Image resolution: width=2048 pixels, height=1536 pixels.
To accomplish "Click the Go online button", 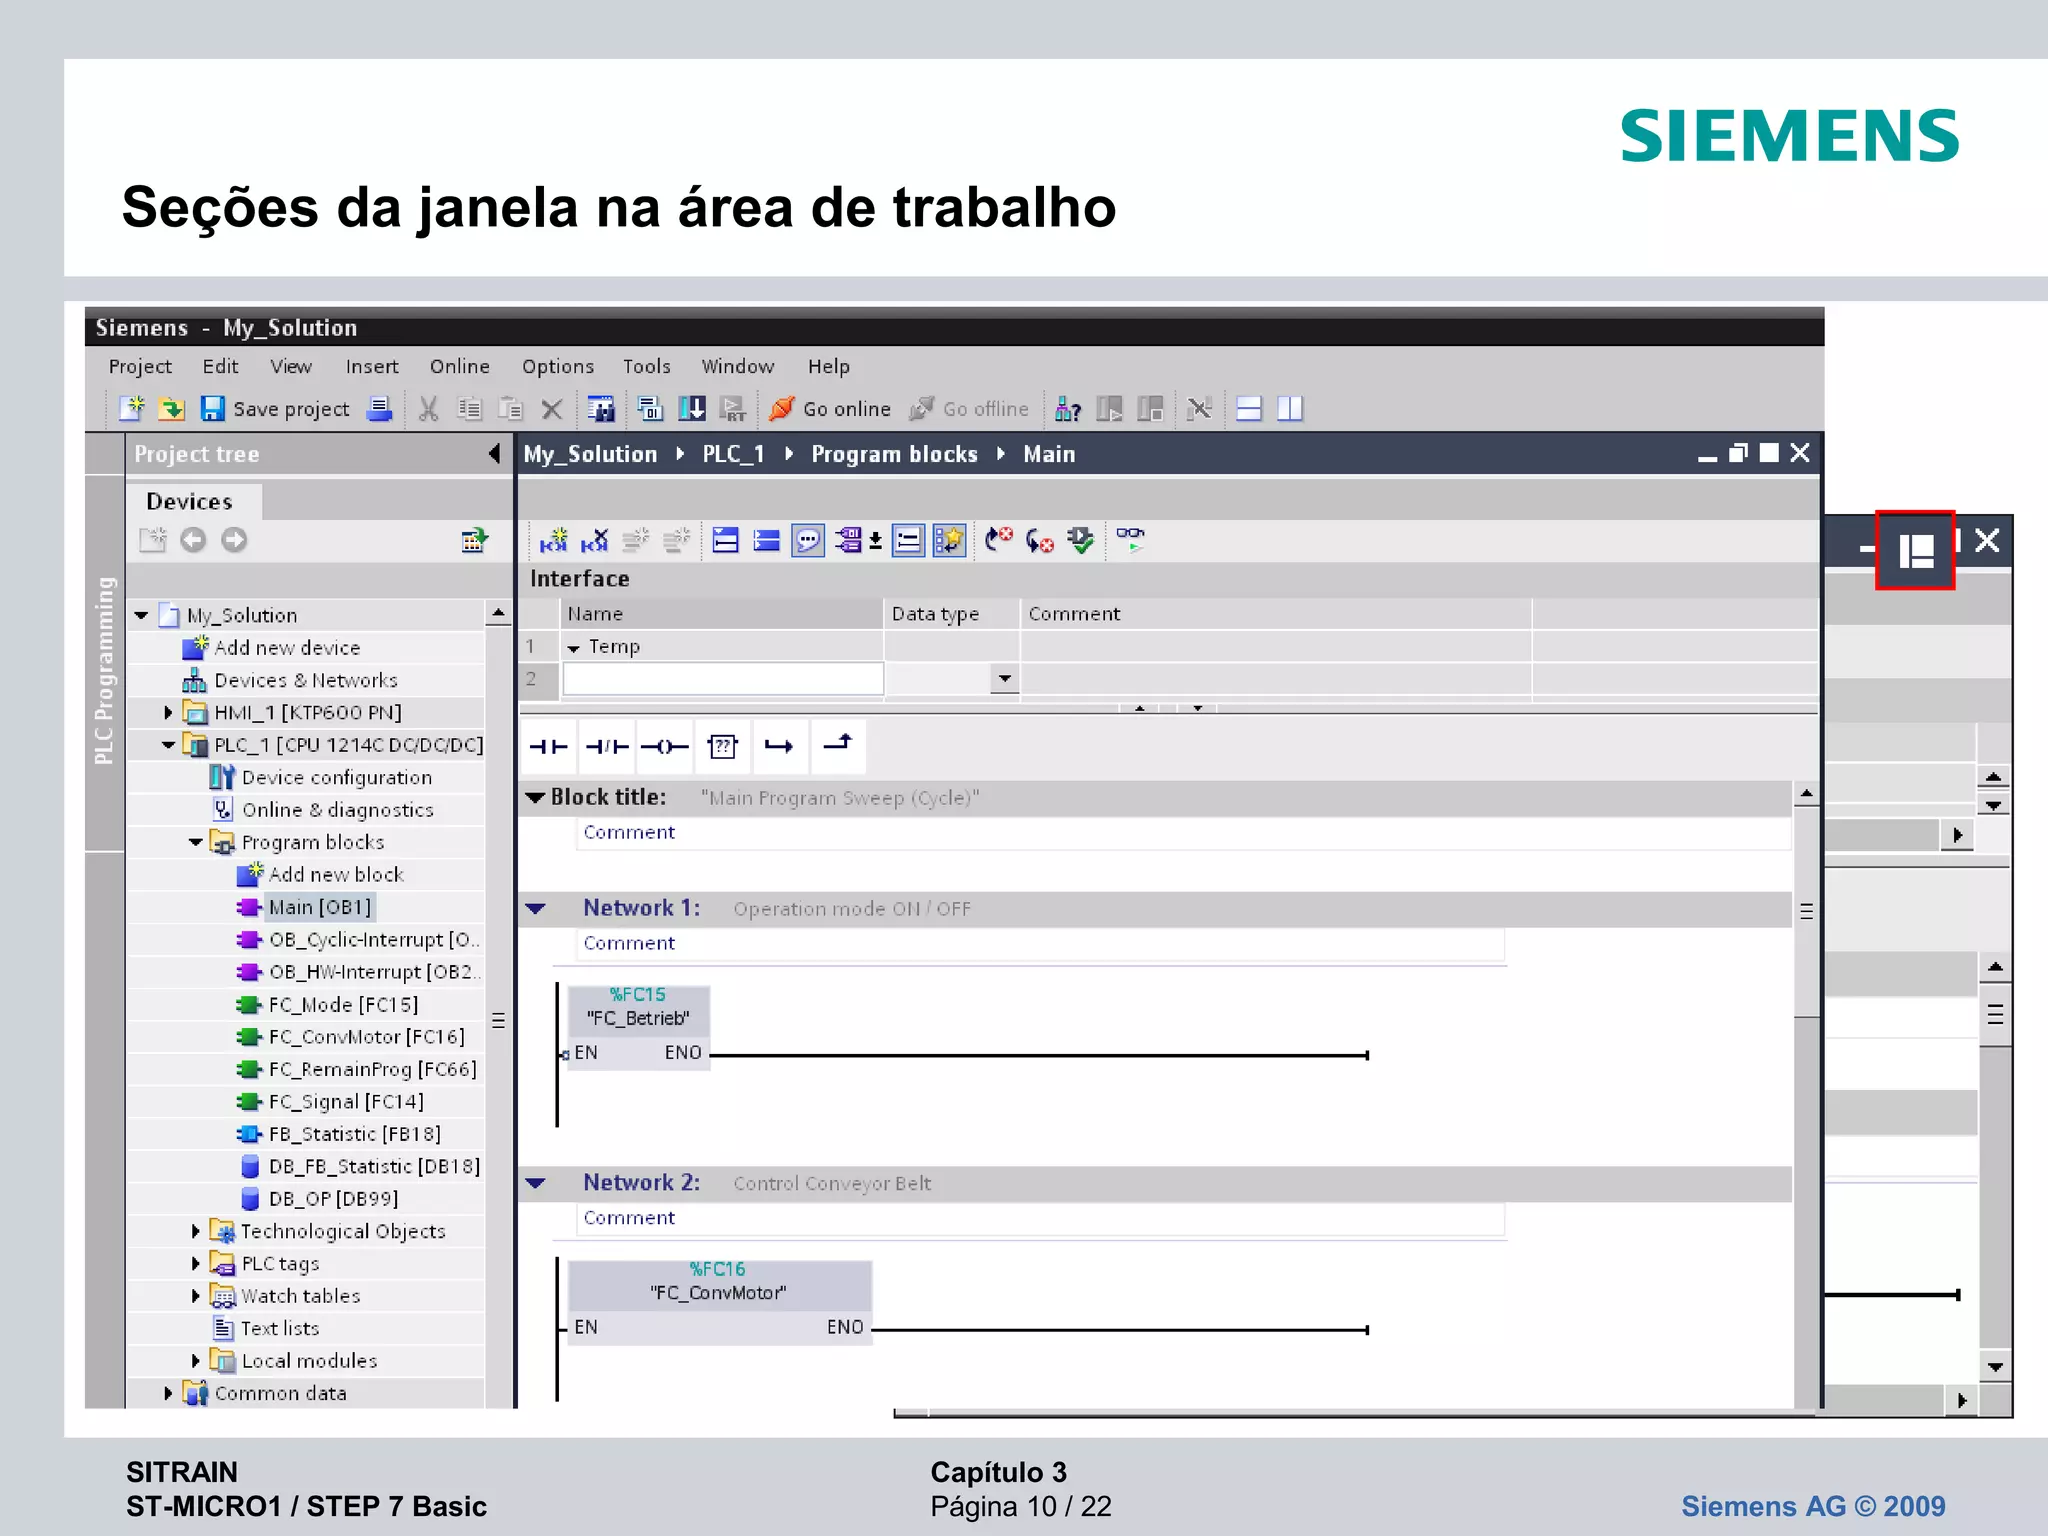I will tap(830, 408).
